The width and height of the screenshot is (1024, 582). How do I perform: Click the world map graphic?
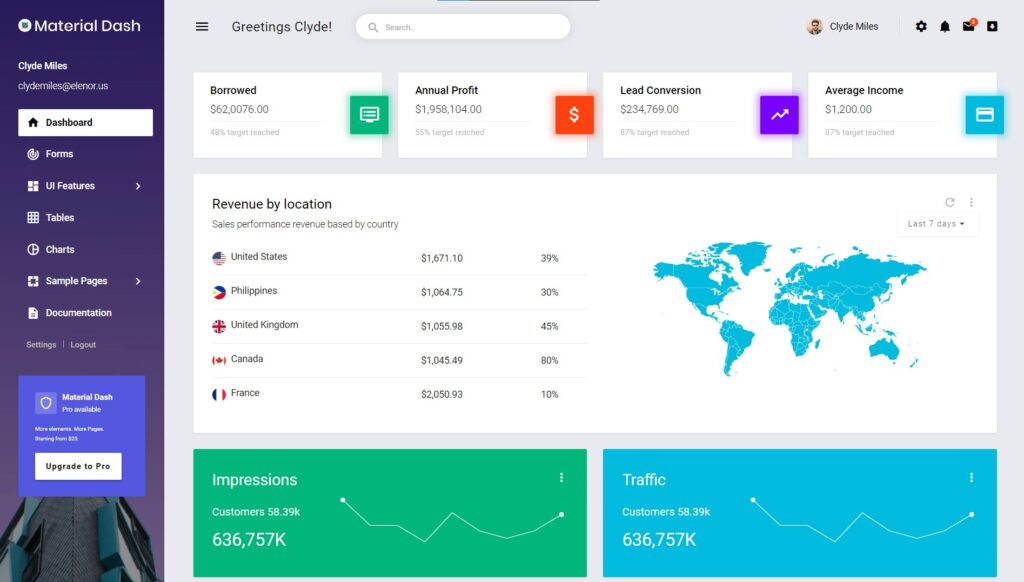click(x=789, y=308)
